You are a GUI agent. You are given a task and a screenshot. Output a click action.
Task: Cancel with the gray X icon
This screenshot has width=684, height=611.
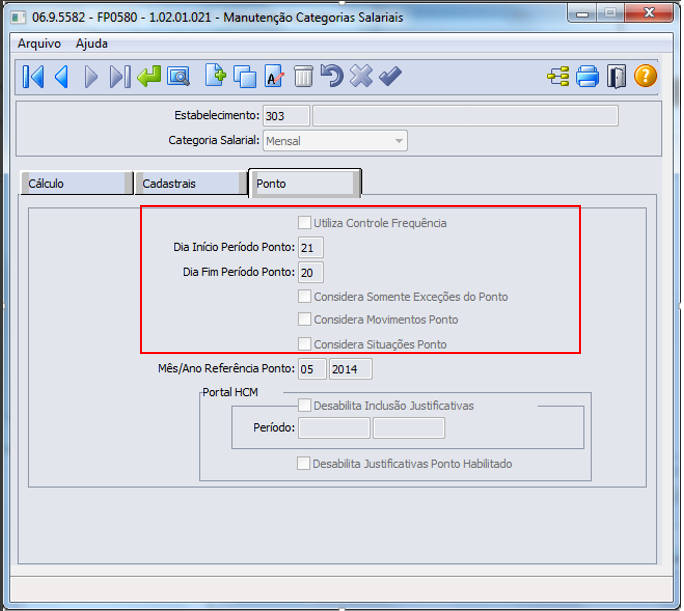361,76
